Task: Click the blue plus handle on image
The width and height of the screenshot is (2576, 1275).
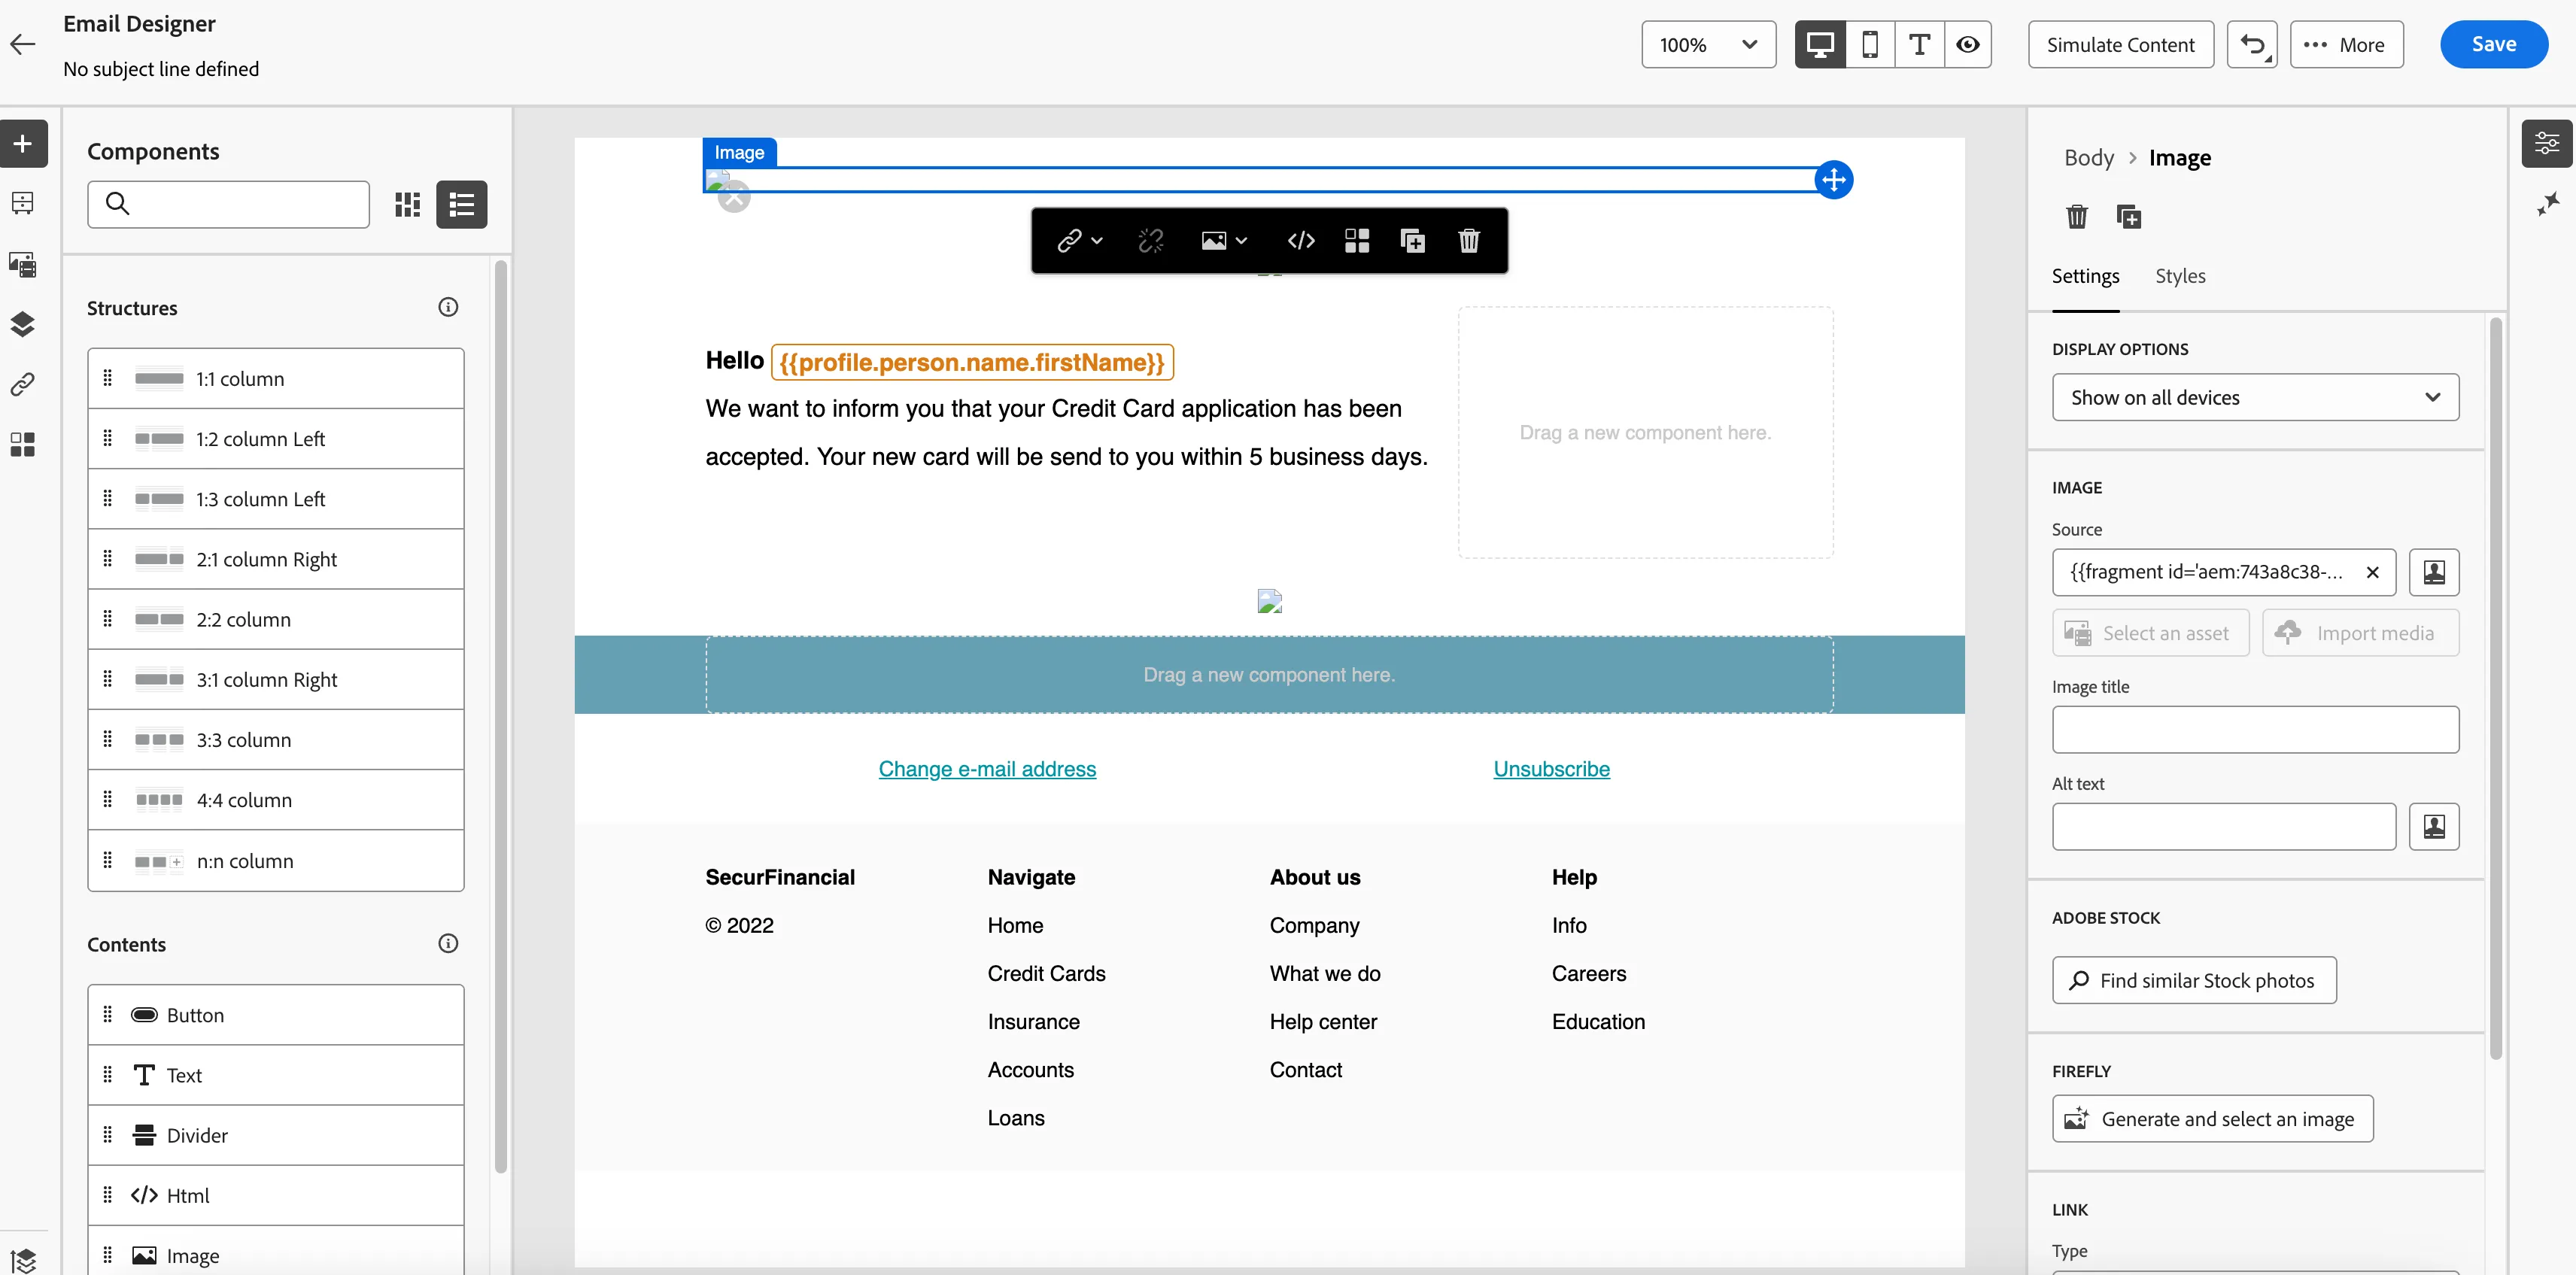Action: [1833, 180]
